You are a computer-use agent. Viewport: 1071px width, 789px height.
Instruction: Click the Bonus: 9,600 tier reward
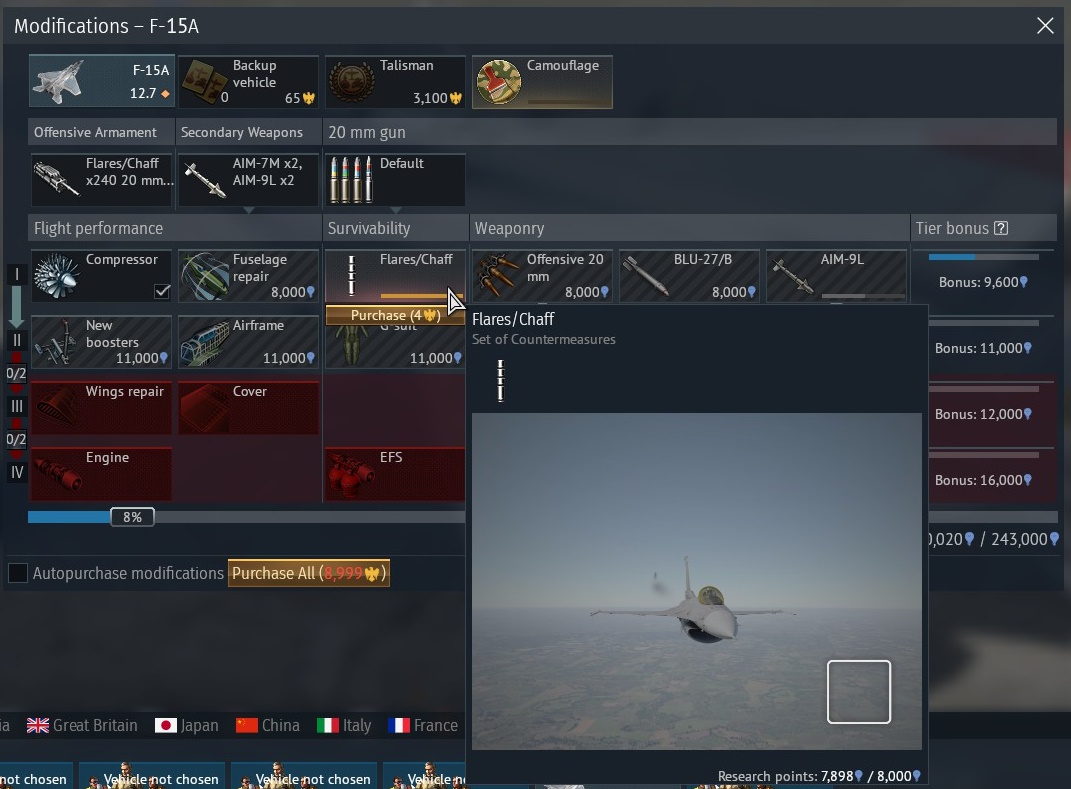(x=984, y=282)
